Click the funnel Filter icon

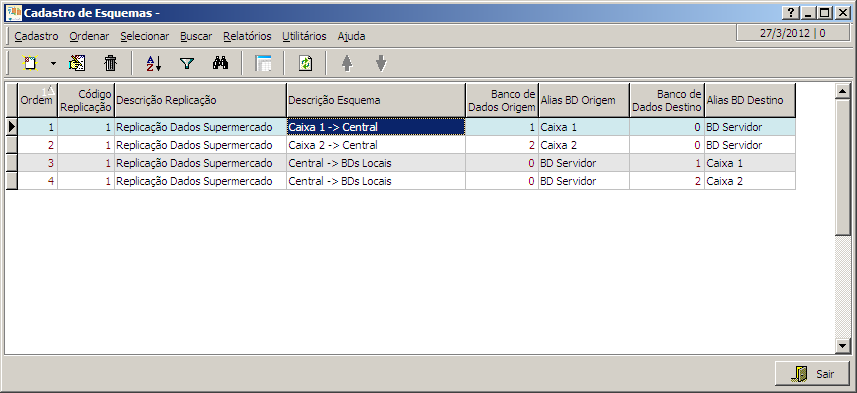(x=187, y=63)
